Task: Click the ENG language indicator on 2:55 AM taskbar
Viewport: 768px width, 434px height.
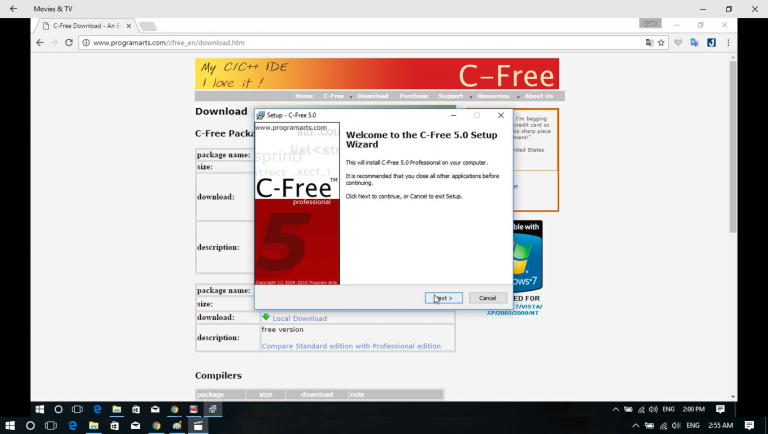Action: [x=693, y=426]
